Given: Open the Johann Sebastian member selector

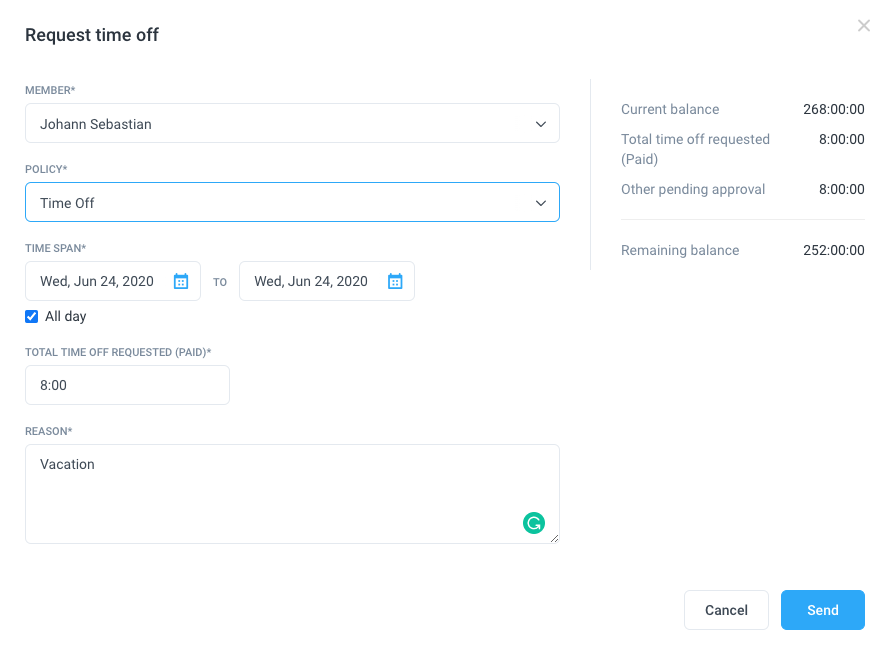Looking at the screenshot, I should (292, 123).
